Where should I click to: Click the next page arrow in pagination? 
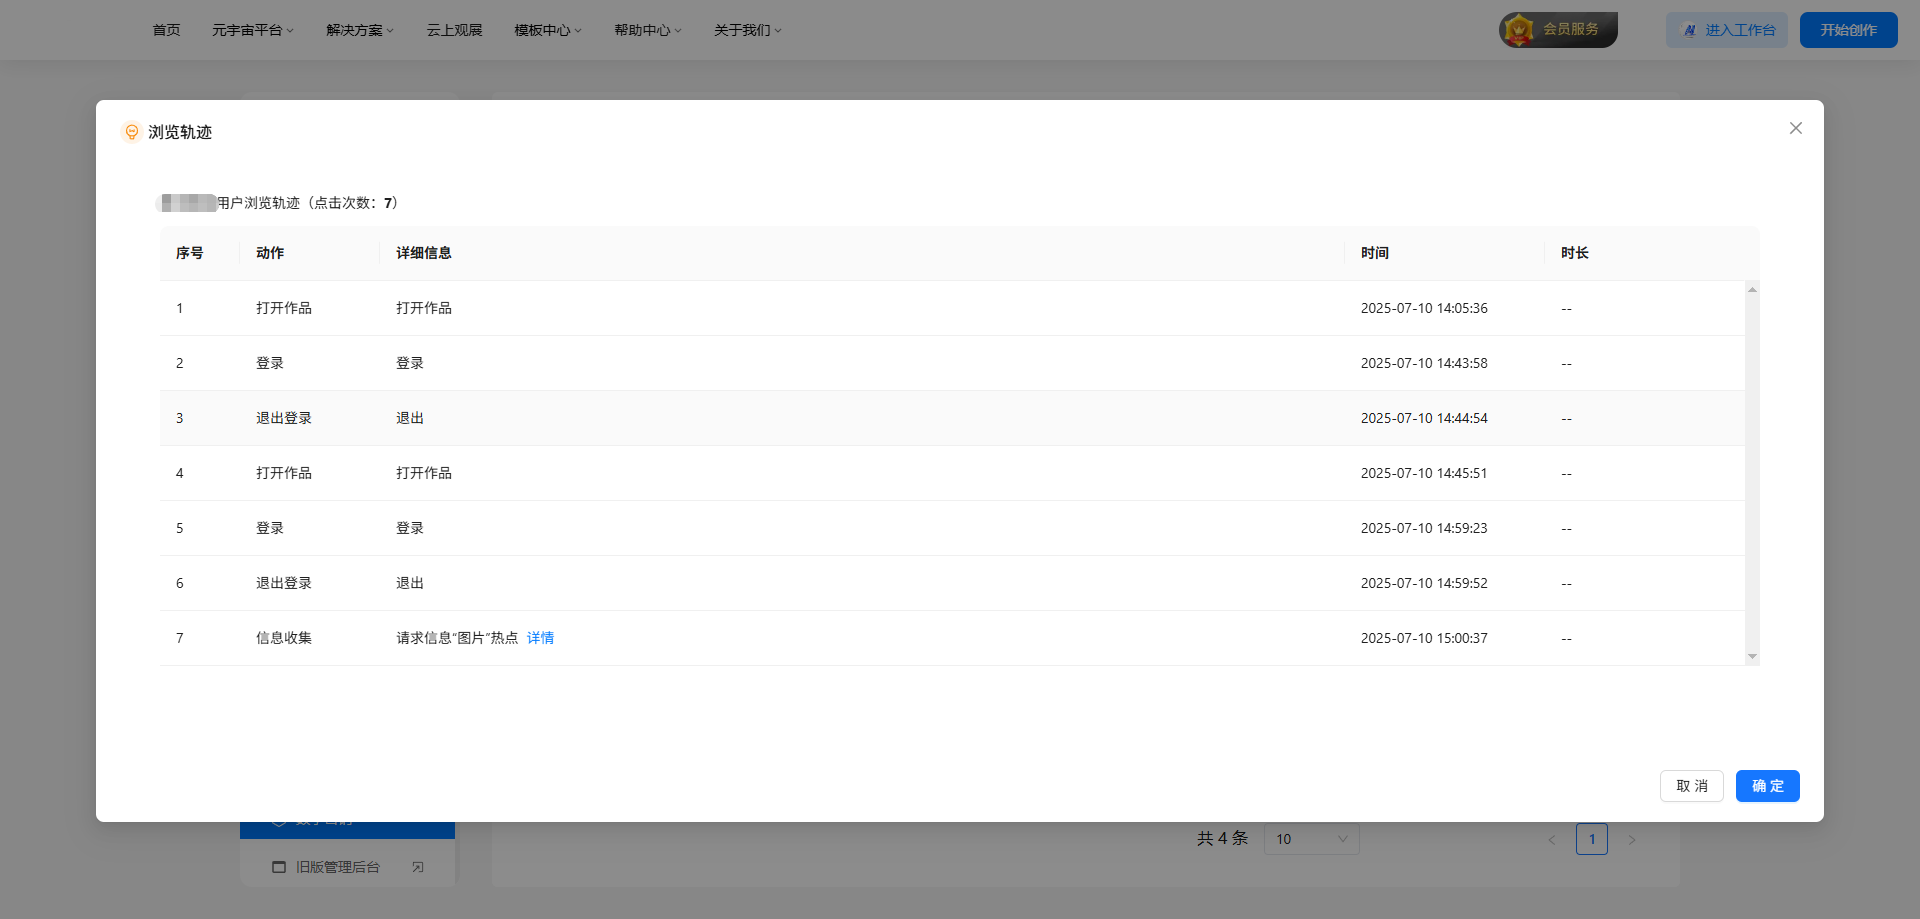click(1632, 840)
